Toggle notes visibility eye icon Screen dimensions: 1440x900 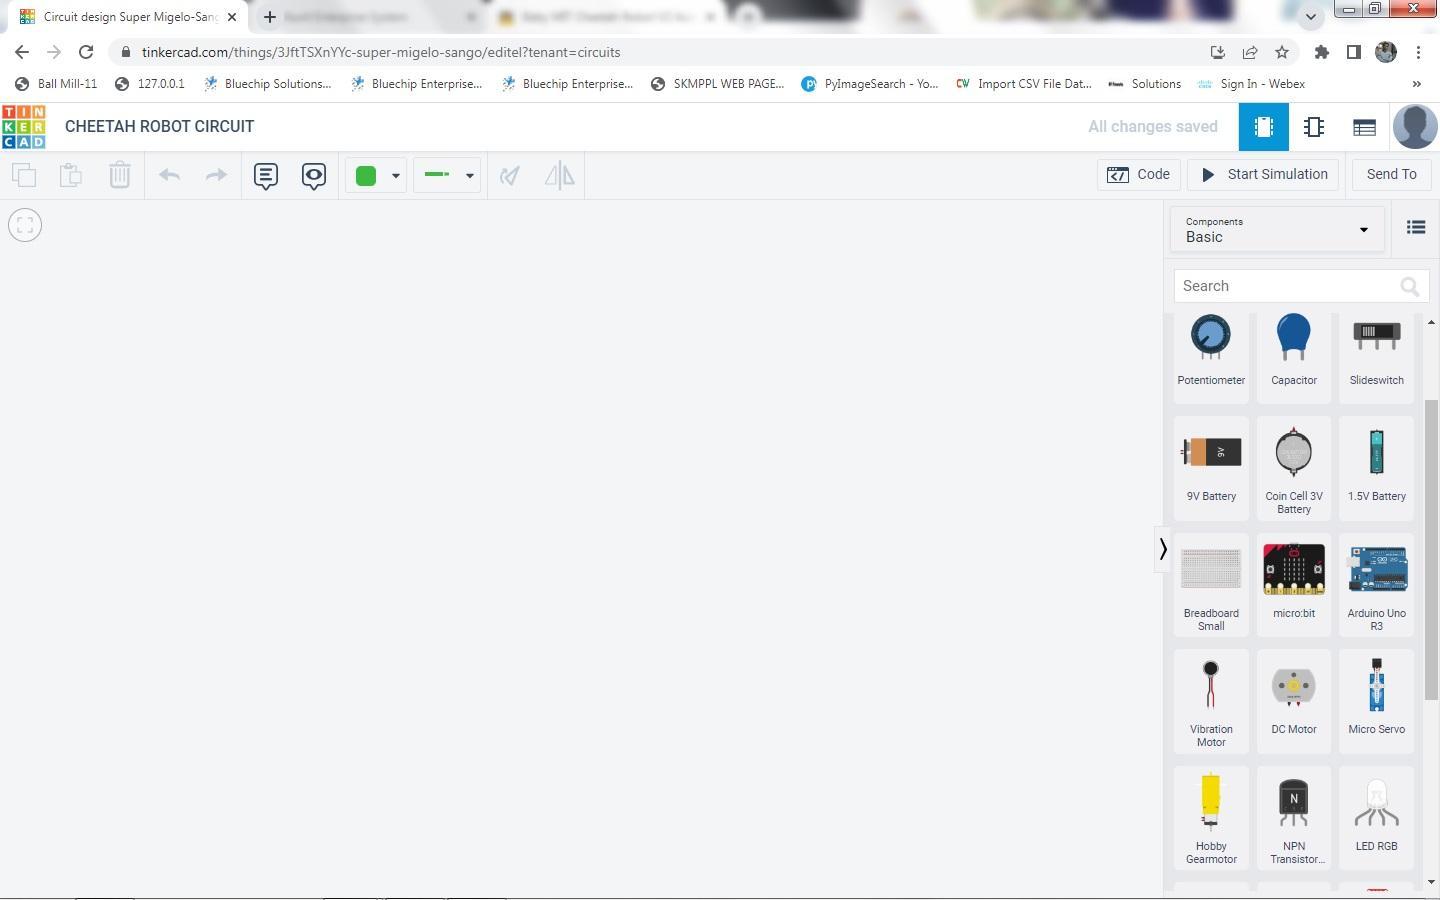314,176
